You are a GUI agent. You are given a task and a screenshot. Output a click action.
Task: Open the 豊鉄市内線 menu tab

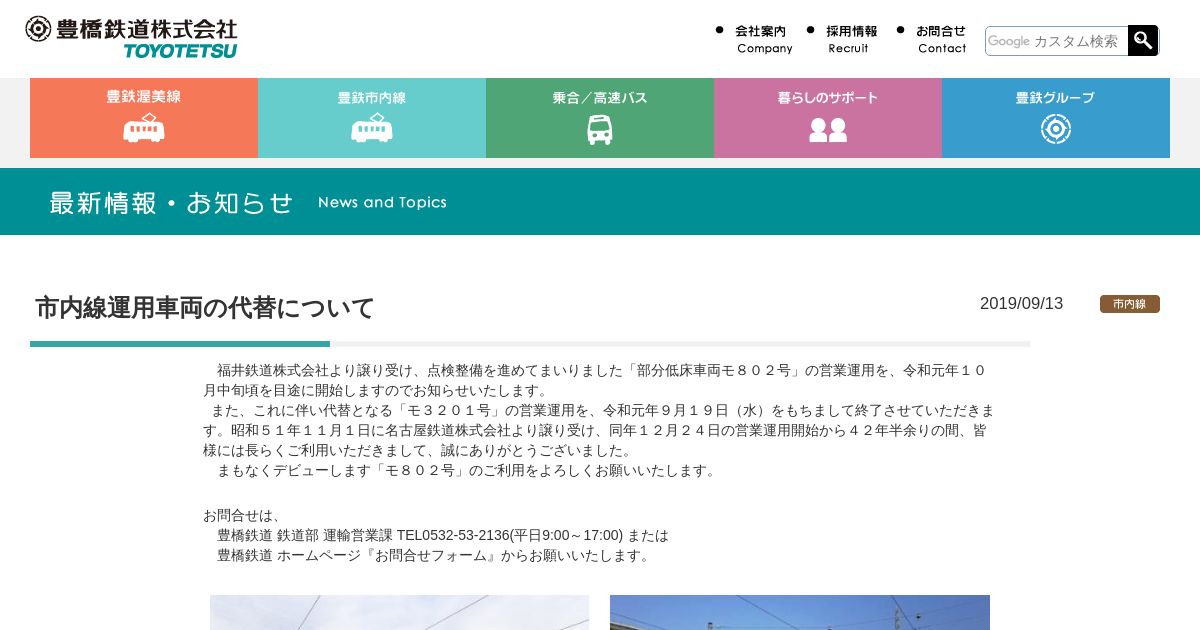coord(372,118)
